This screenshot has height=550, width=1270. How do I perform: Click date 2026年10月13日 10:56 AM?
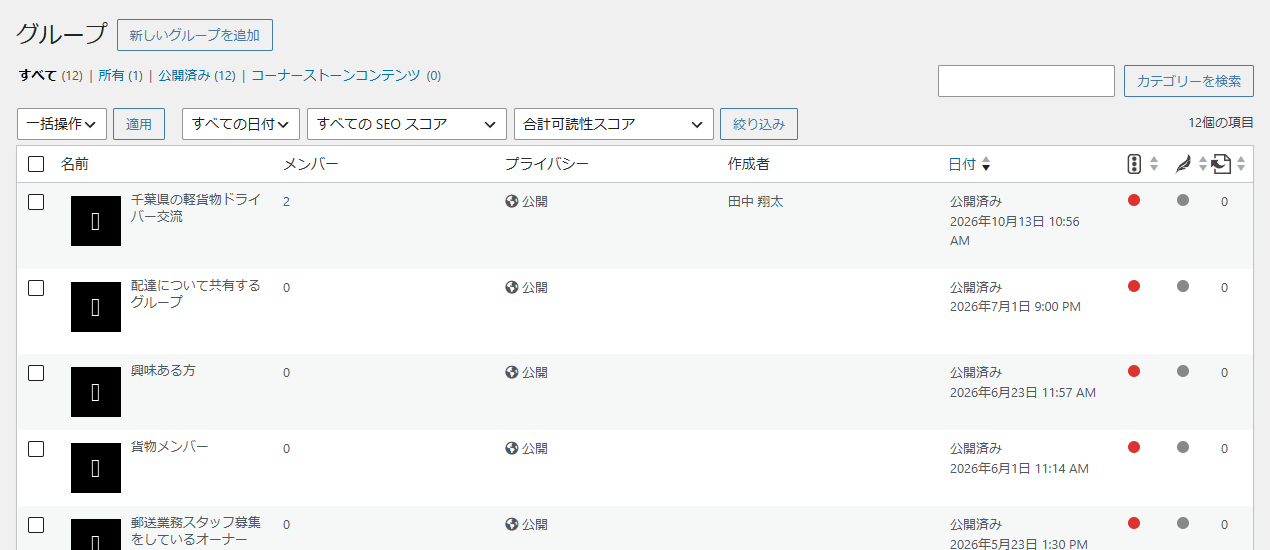click(1015, 231)
